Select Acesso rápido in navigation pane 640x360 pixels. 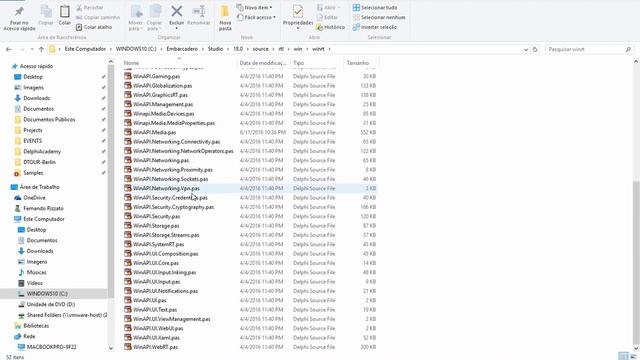coord(33,66)
